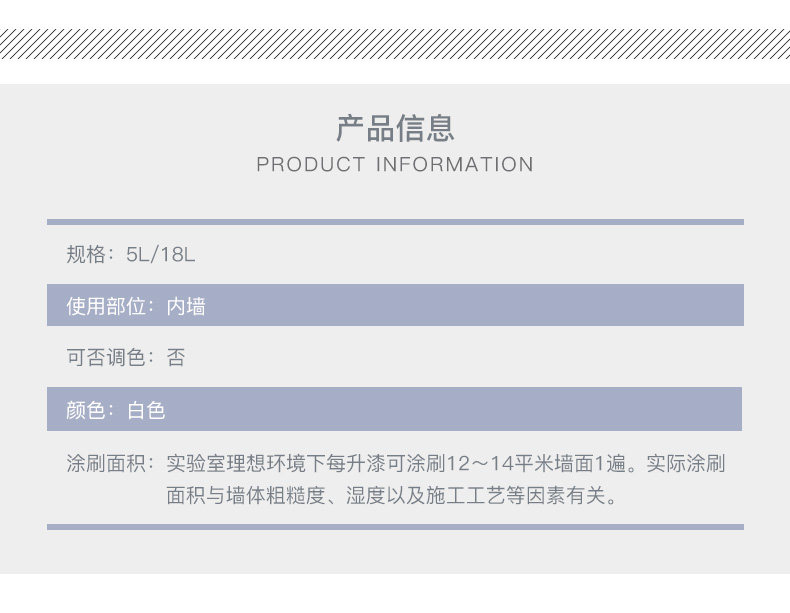Click the diagonal striped banner at top
This screenshot has height=613, width=790.
pos(395,43)
